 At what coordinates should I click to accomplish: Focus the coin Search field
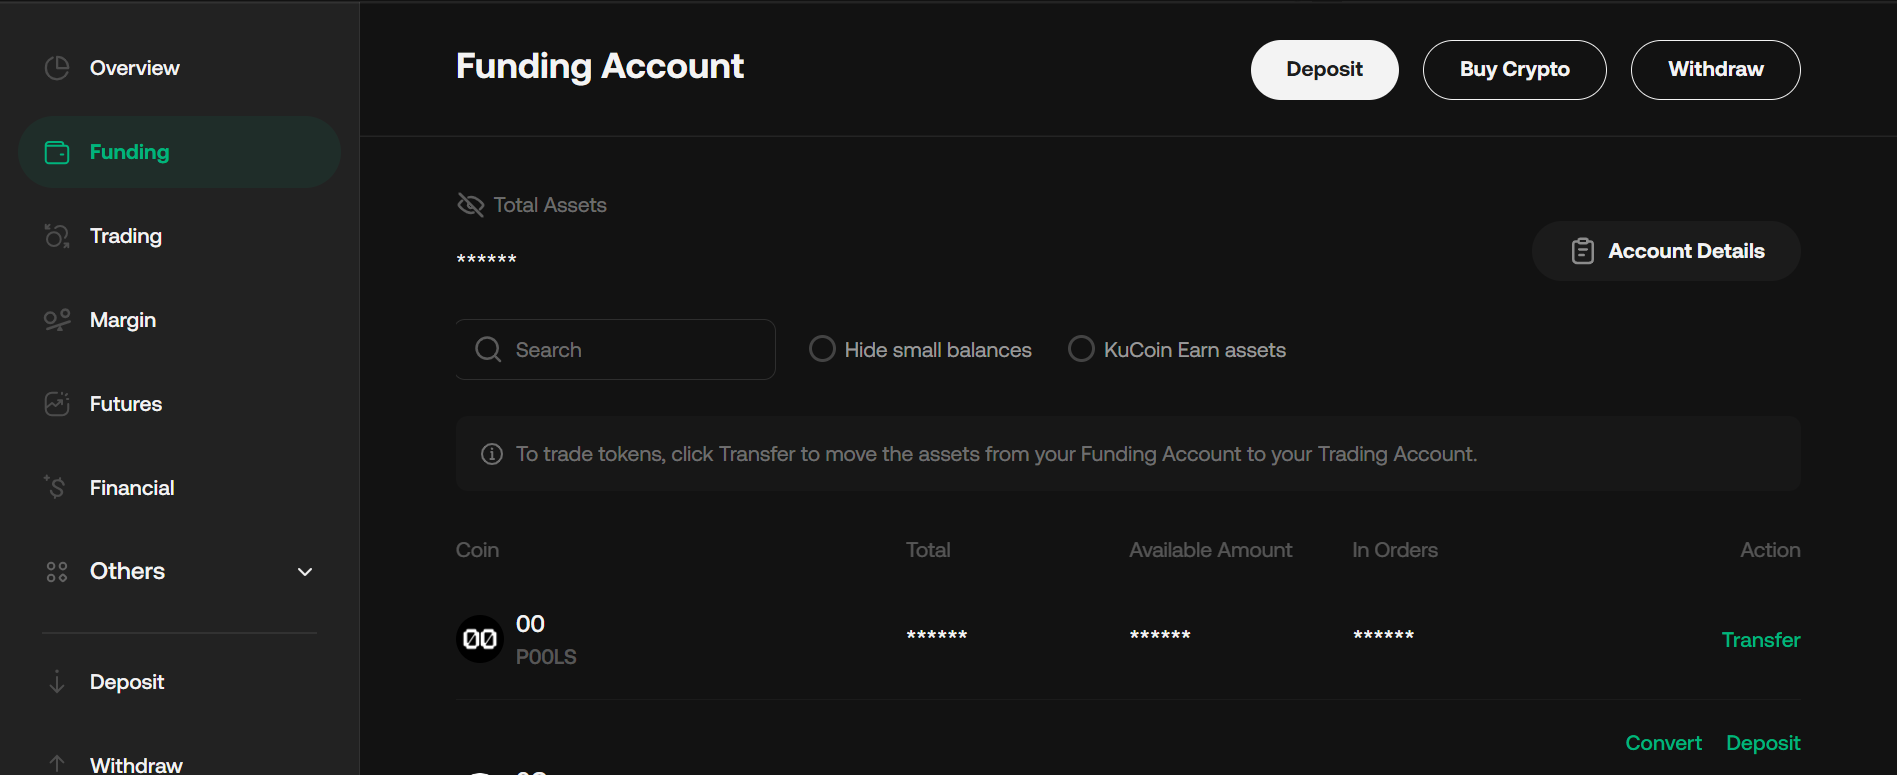tap(616, 349)
